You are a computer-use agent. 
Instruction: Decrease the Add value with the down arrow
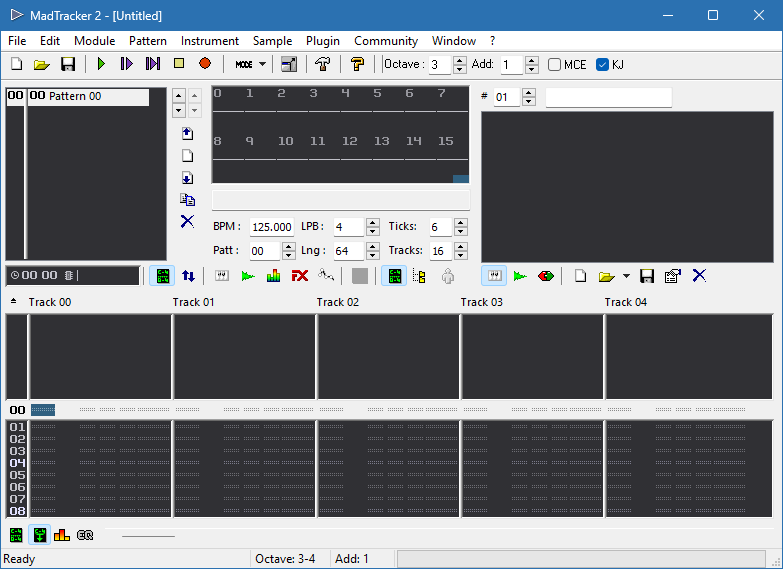tap(532, 69)
